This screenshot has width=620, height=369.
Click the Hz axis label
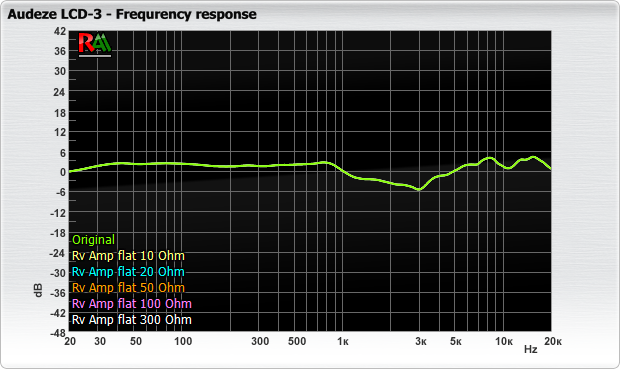(531, 349)
